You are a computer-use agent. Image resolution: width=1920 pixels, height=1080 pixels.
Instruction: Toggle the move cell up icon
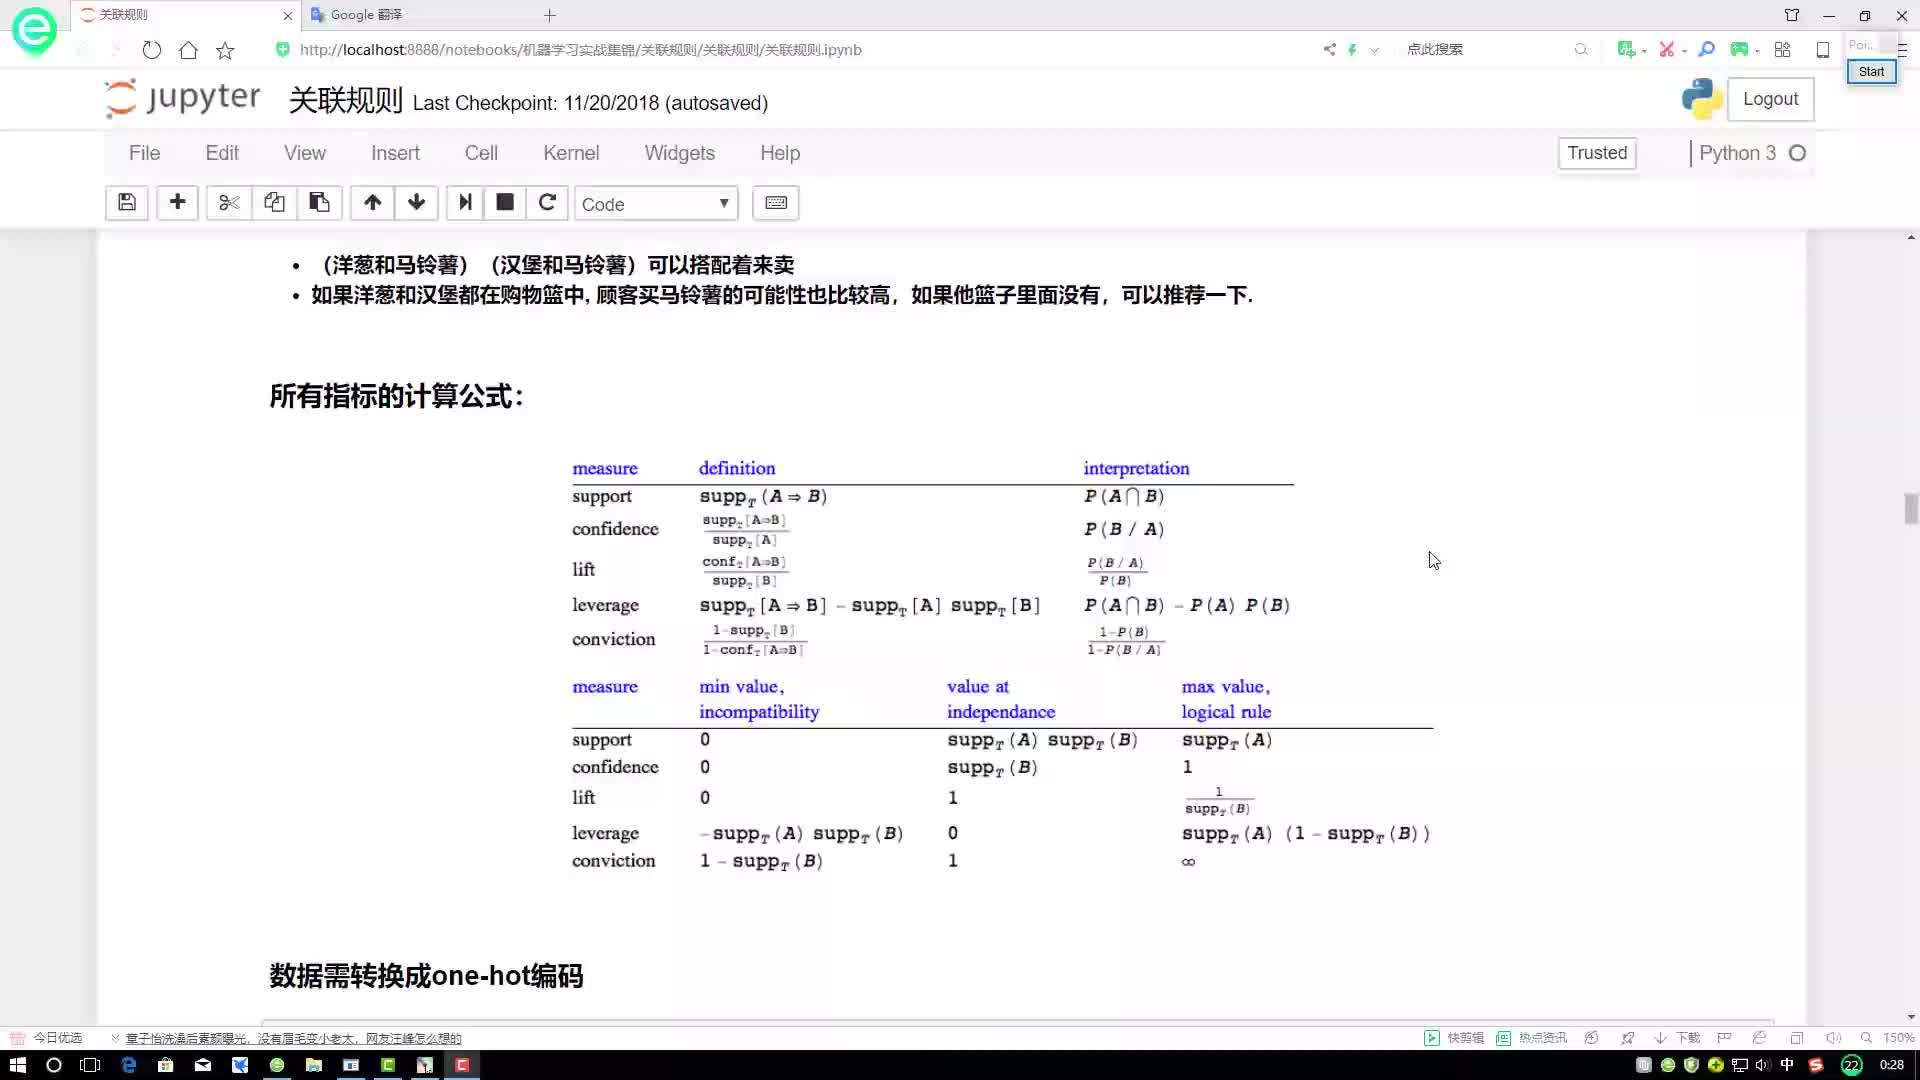pos(371,203)
